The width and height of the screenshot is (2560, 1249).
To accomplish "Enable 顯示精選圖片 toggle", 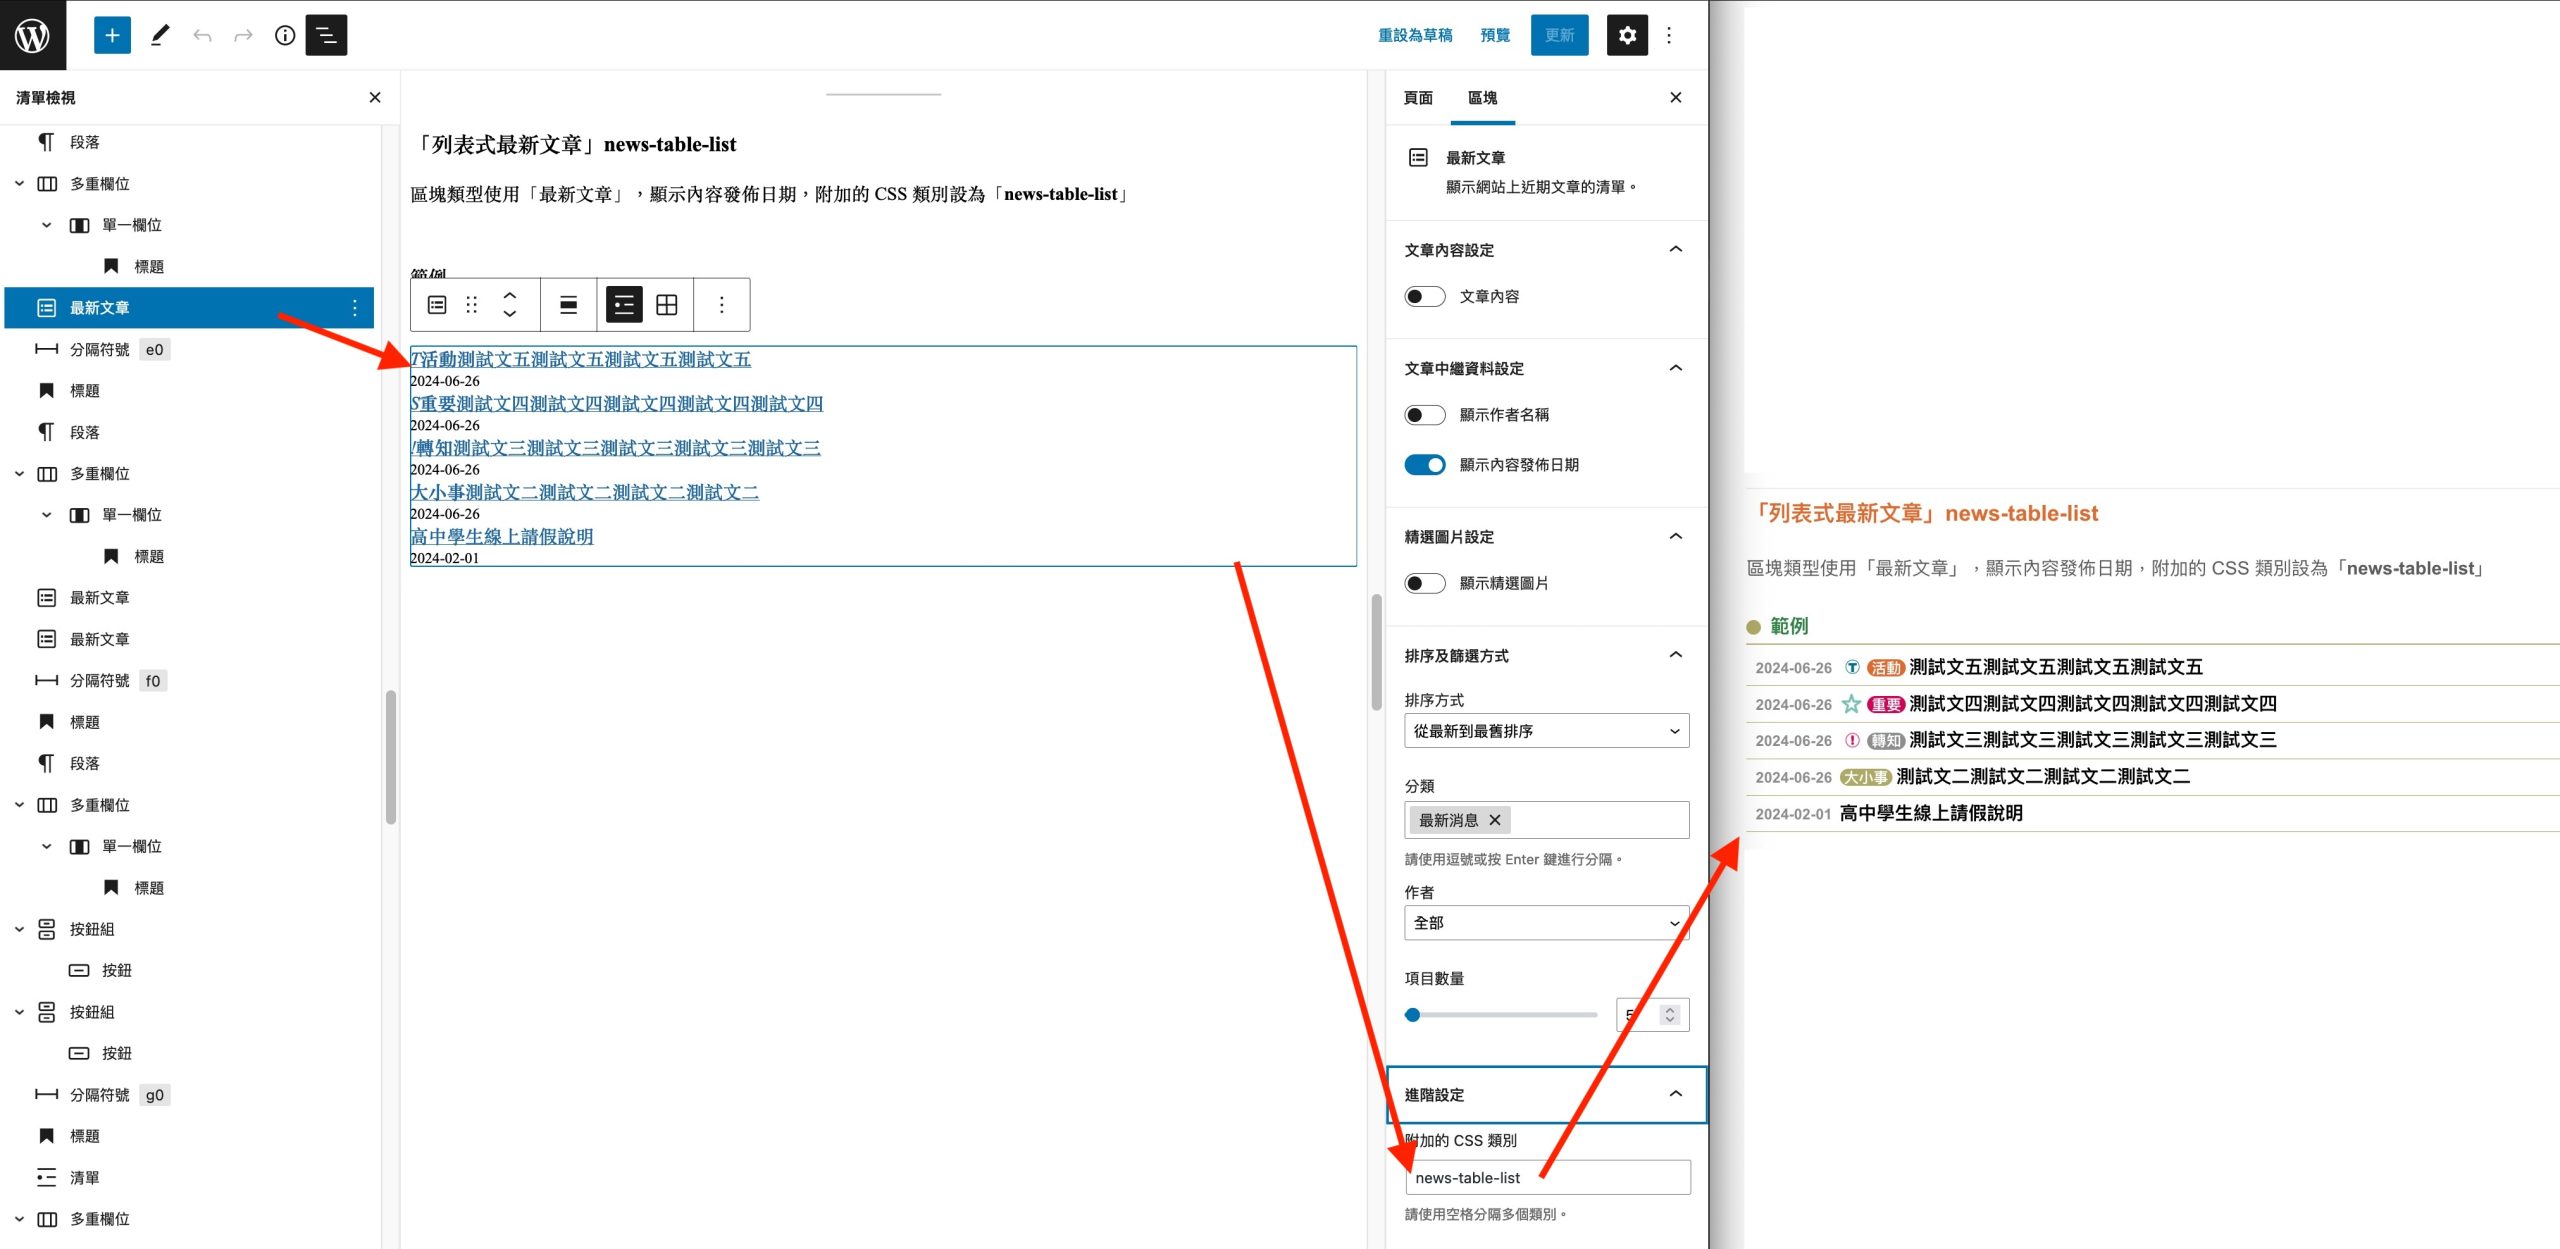I will 1424,583.
